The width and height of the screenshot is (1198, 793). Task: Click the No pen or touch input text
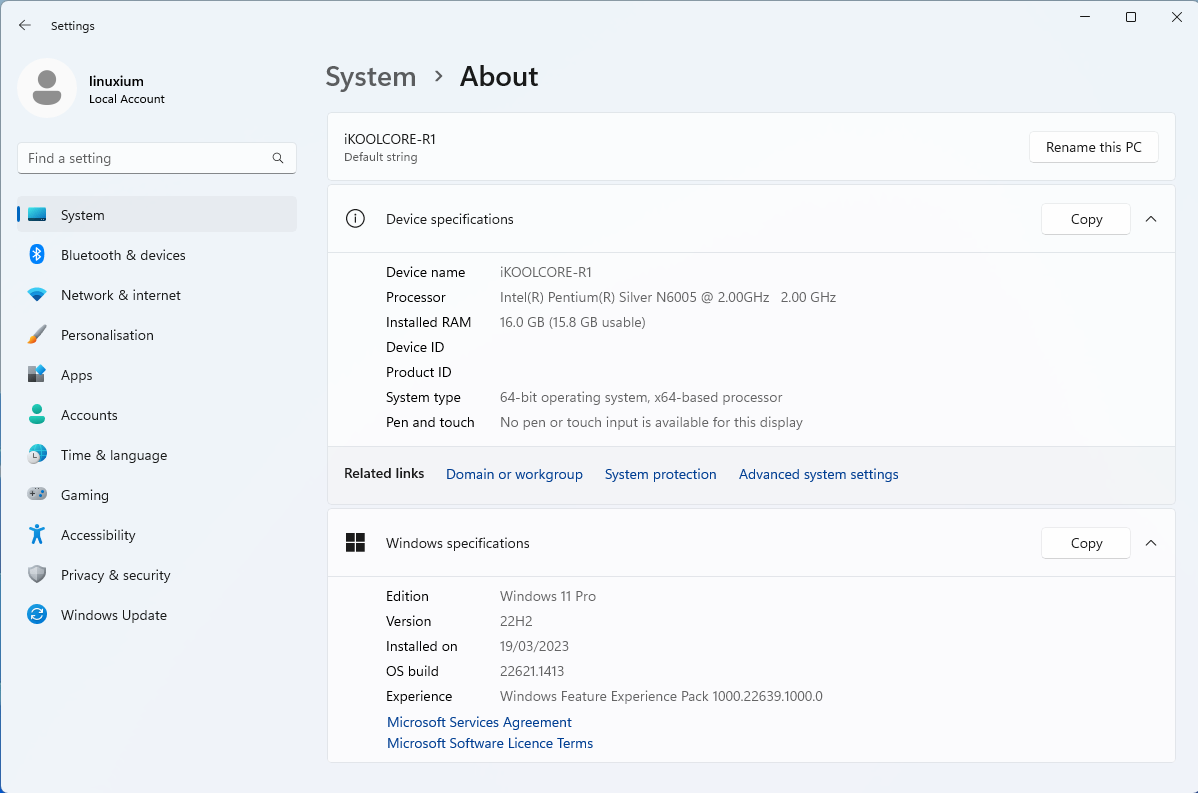point(651,422)
